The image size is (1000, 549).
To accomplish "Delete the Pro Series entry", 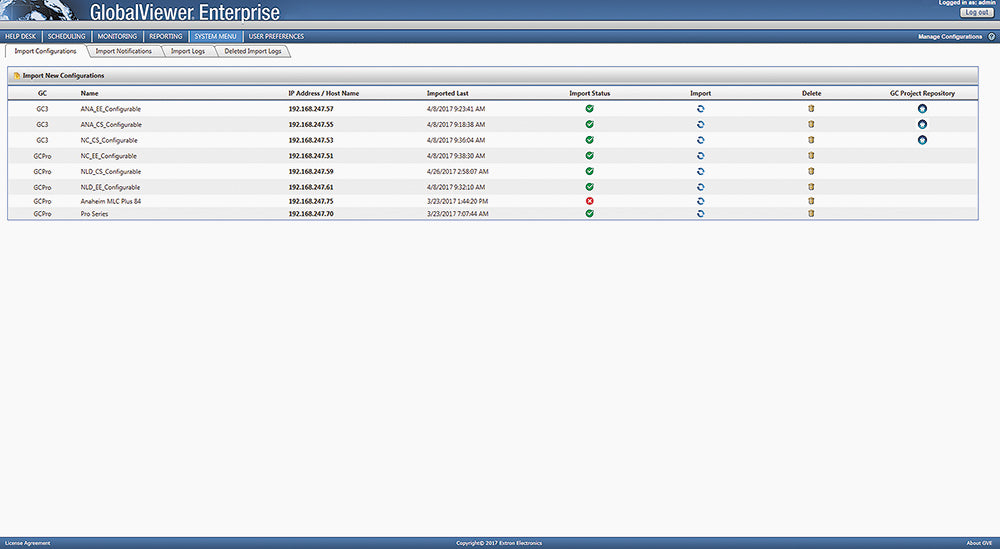I will click(811, 213).
